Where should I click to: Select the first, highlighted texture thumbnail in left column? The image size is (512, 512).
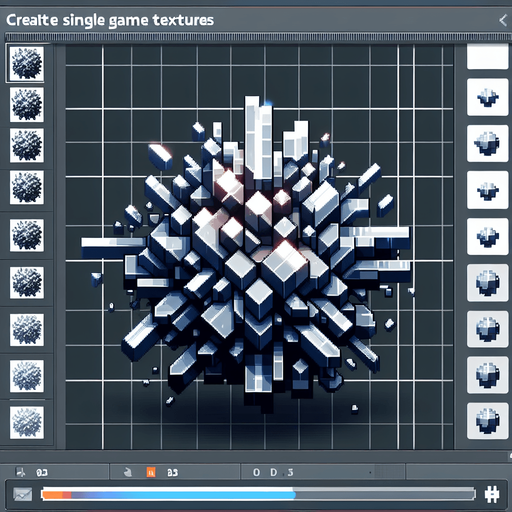click(x=27, y=63)
